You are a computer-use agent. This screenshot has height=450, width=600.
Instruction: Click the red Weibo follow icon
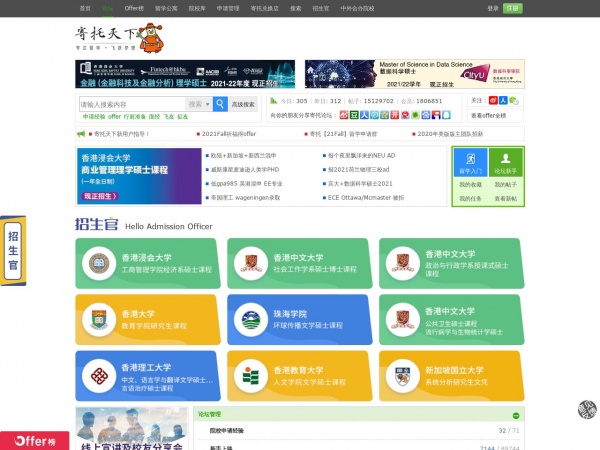click(x=493, y=100)
